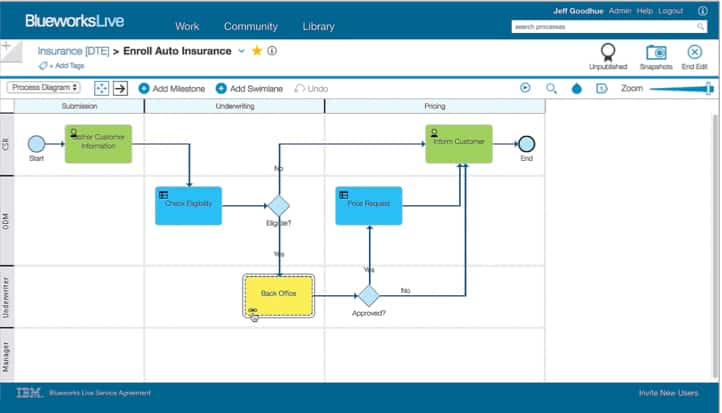Viewport: 722px width, 413px height.
Task: Open the Process Diagram view dropdown
Action: 43,87
